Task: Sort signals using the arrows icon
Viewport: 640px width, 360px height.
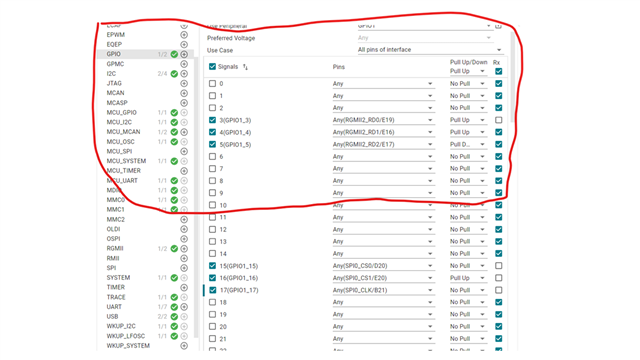Action: (245, 67)
